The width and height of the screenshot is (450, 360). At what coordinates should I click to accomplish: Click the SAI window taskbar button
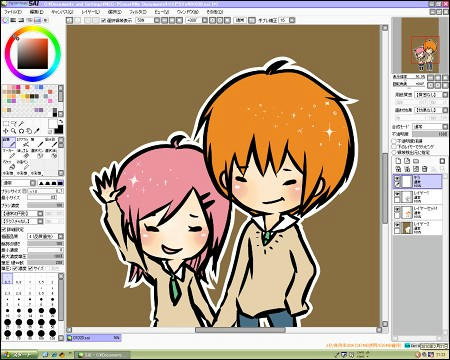point(101,355)
